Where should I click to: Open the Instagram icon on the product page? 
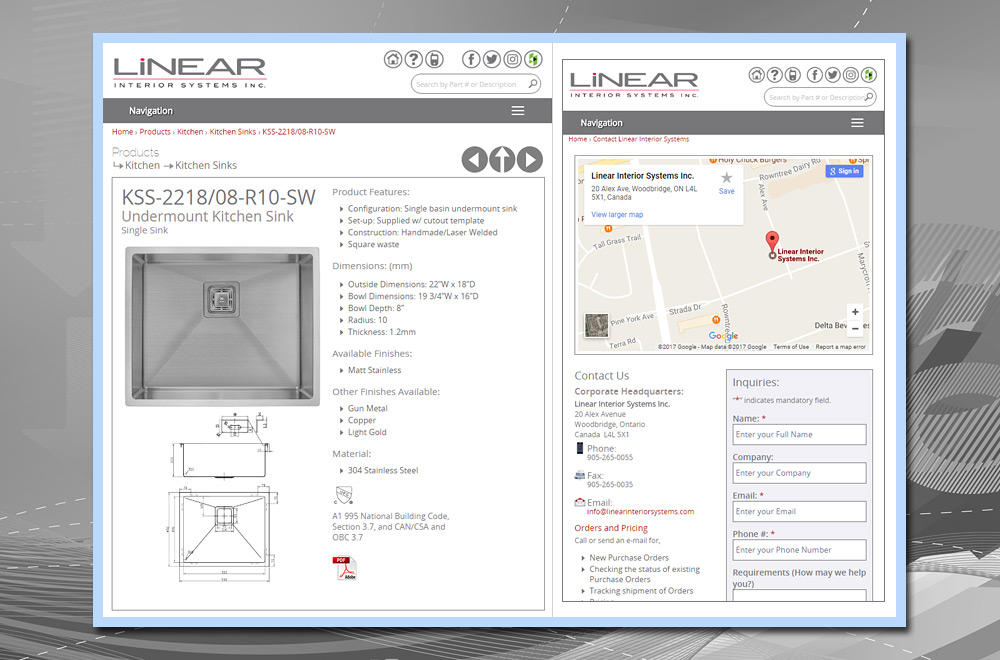[x=512, y=59]
